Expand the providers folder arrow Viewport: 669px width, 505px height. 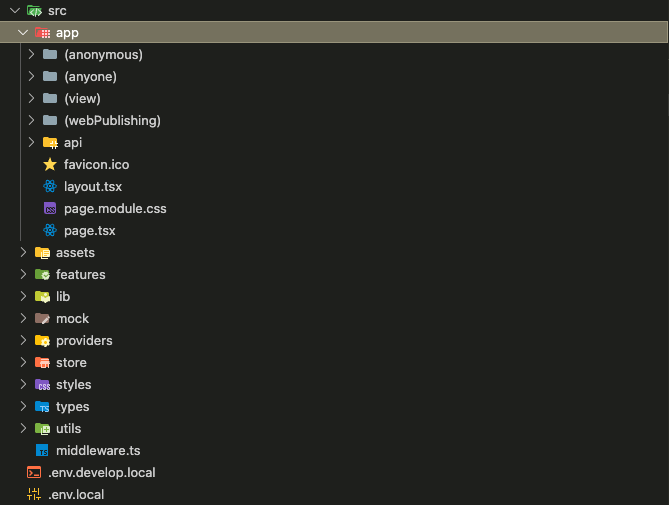(23, 340)
